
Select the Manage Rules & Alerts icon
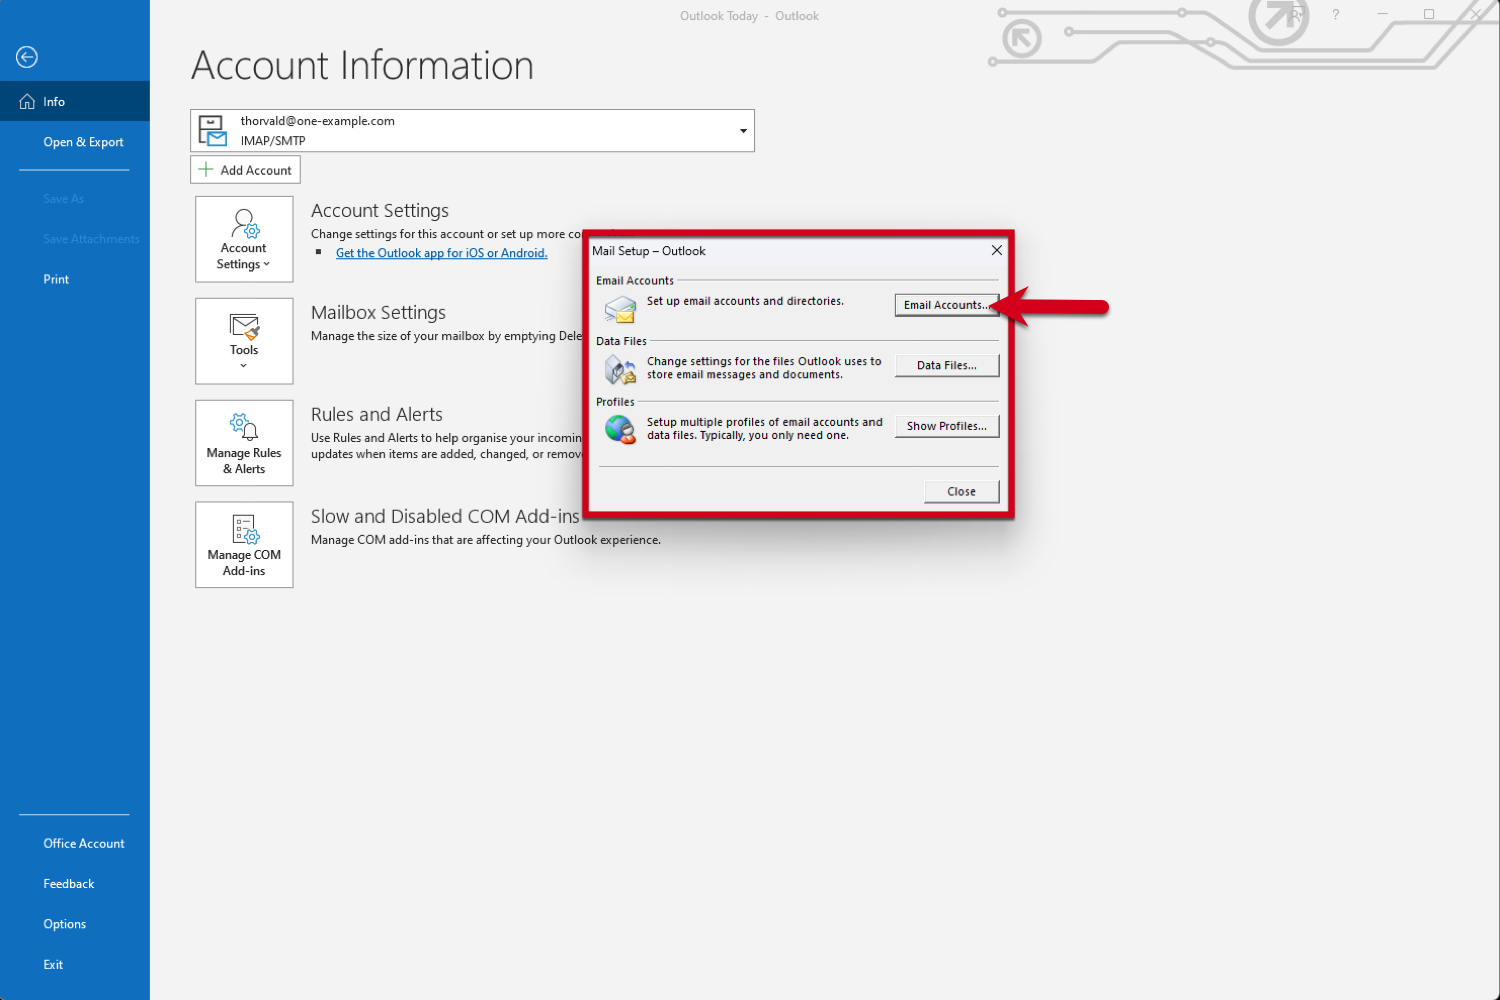coord(244,425)
